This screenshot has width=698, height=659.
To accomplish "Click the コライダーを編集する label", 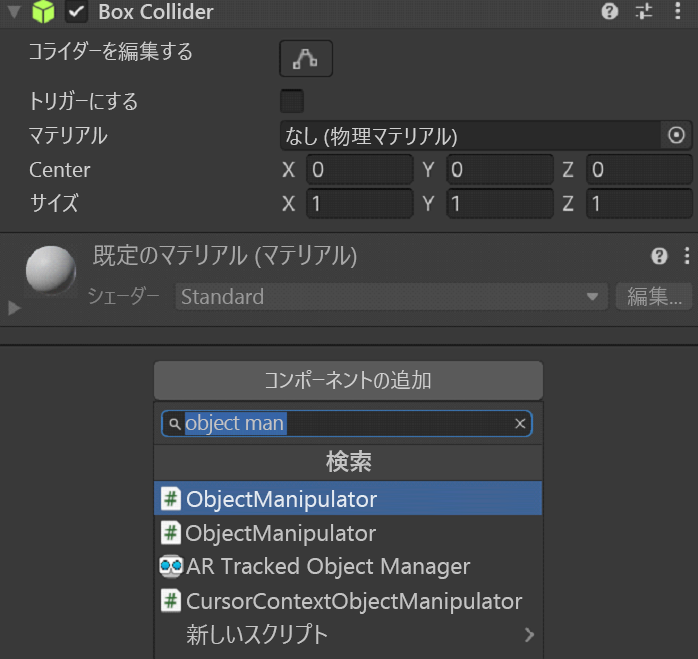I will pos(111,51).
